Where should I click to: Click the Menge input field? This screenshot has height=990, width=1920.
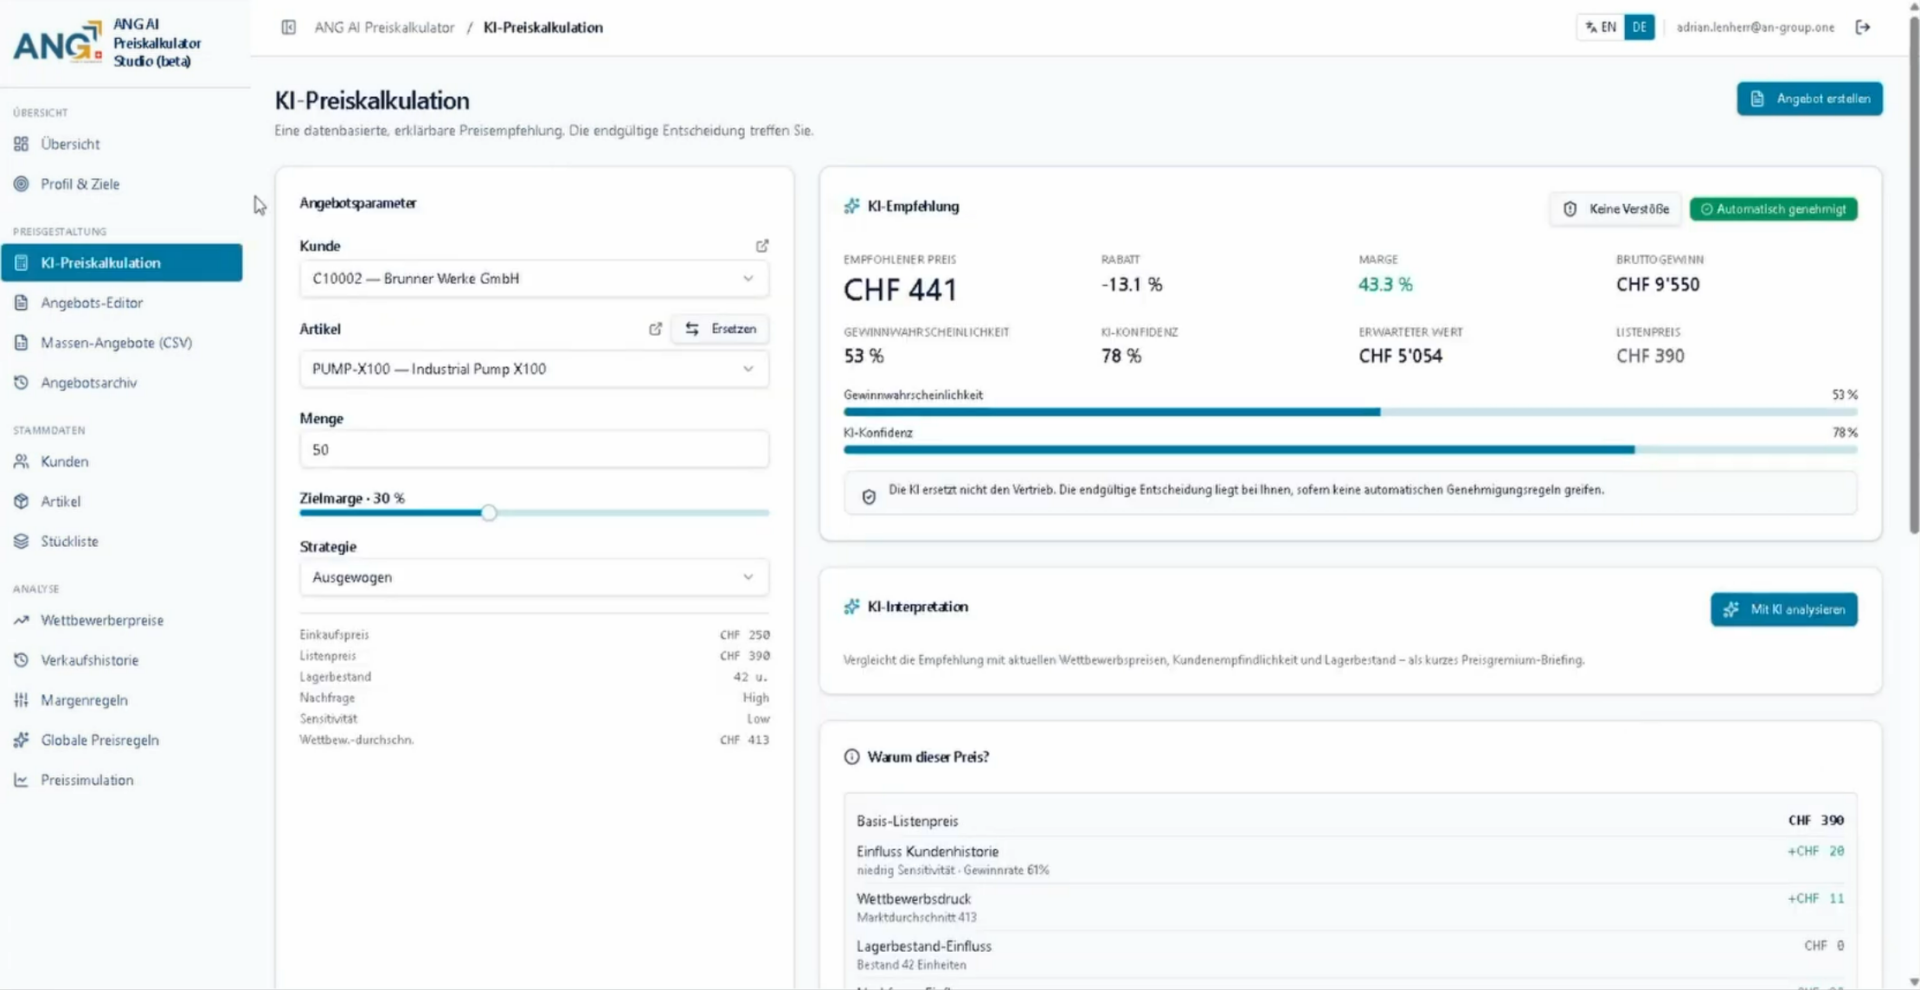534,450
